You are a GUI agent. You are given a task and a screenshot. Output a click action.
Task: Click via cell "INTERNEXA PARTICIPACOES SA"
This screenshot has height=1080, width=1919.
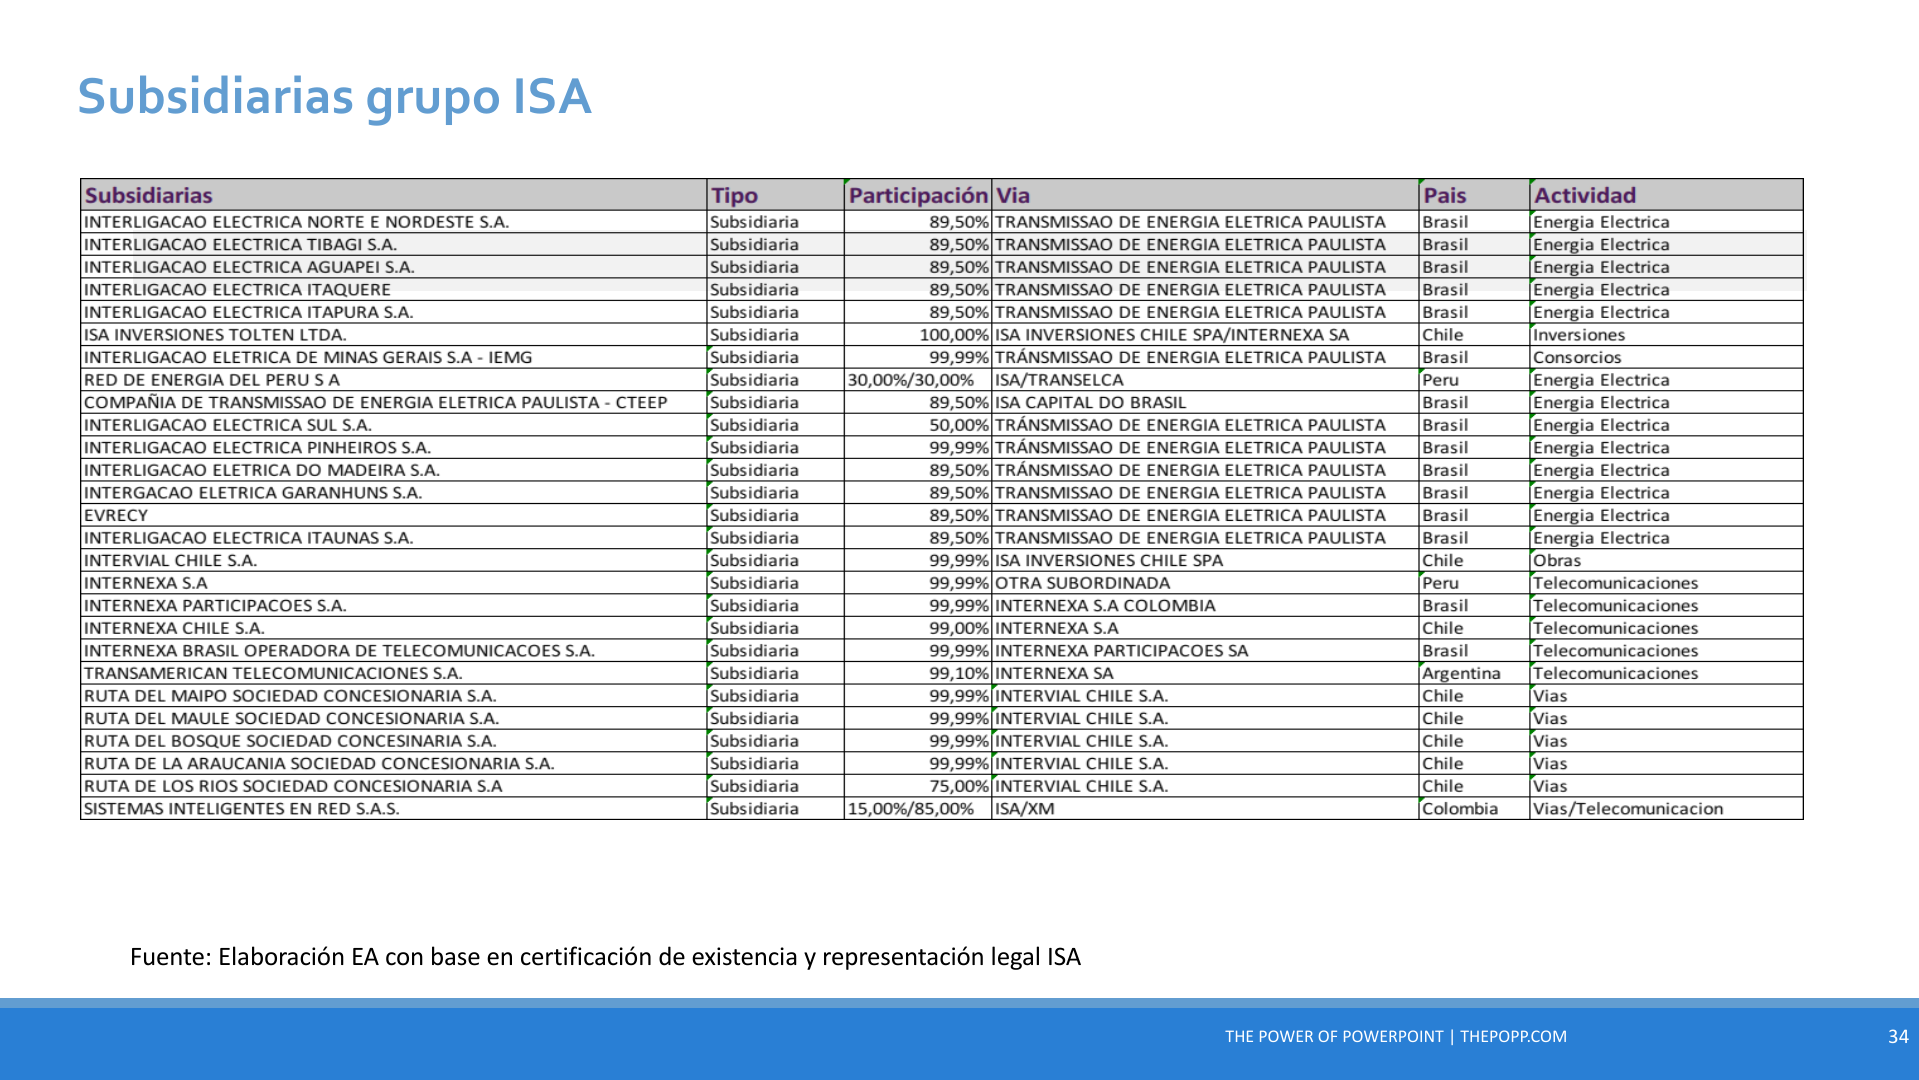pos(1205,651)
